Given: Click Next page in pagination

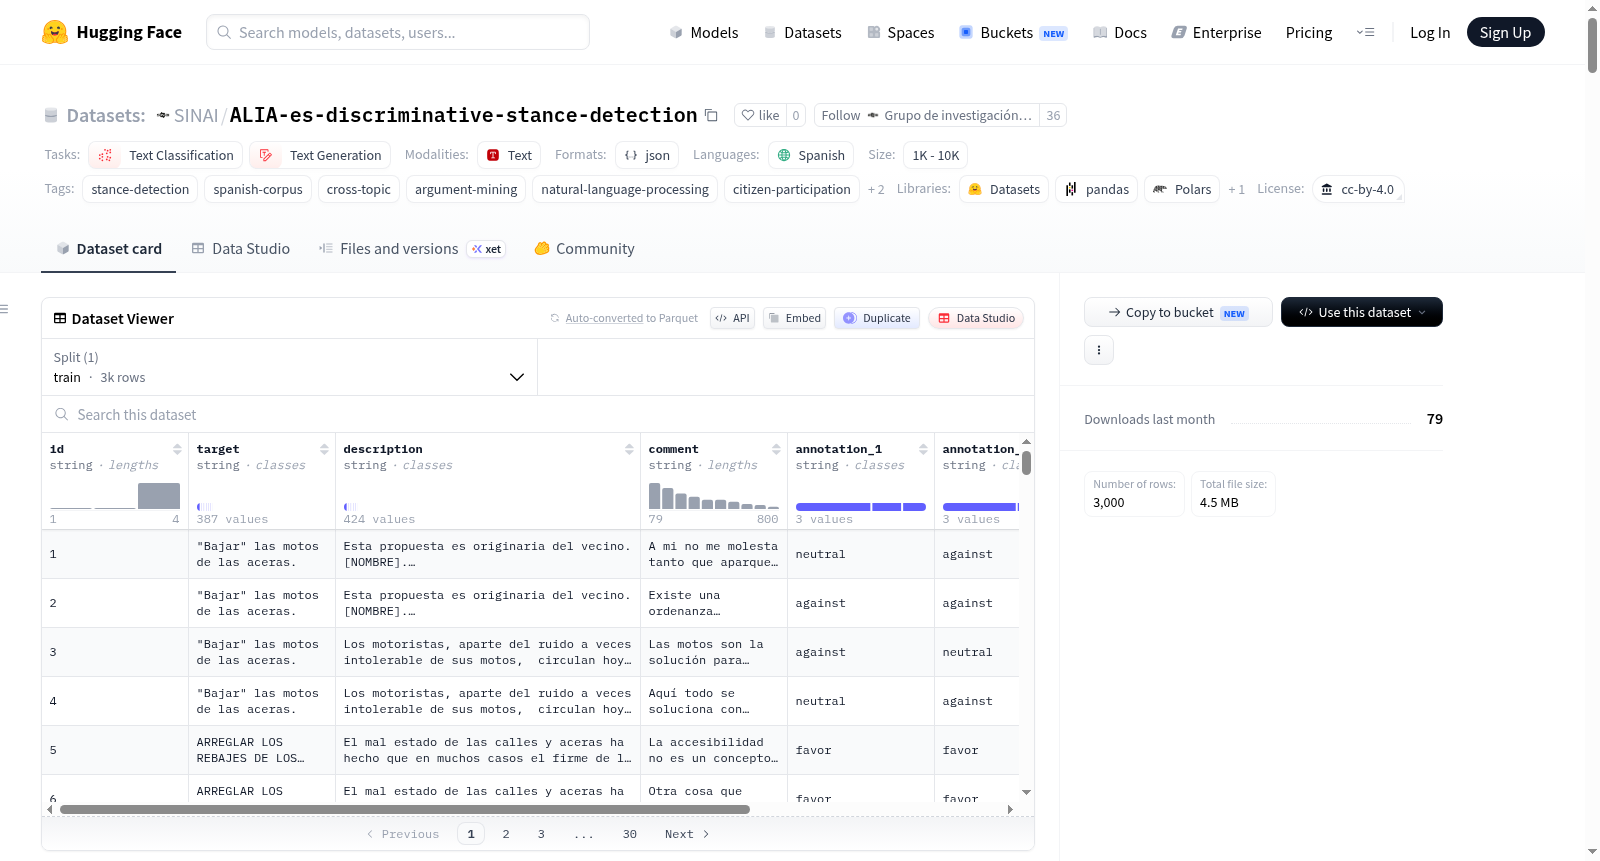Looking at the screenshot, I should pos(687,834).
